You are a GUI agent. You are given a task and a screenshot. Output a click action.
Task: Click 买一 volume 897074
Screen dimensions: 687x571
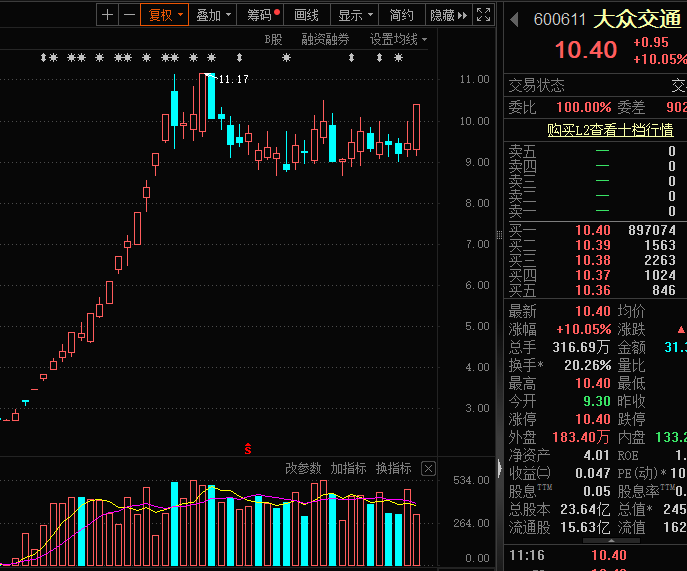tap(652, 230)
